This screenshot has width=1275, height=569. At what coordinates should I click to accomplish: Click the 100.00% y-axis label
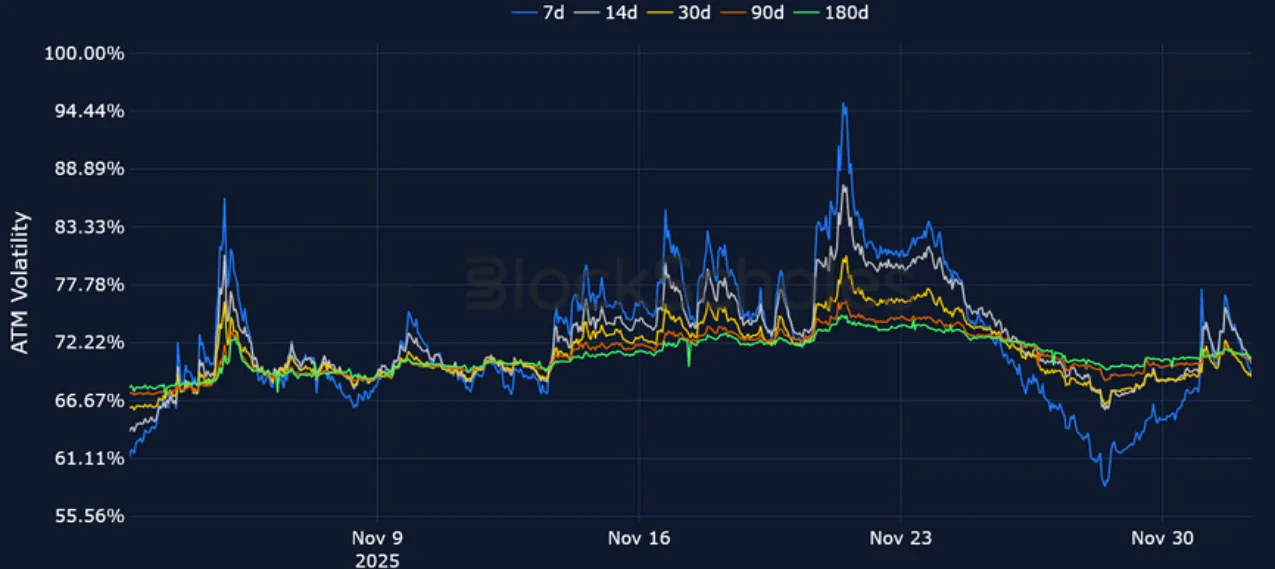84,53
